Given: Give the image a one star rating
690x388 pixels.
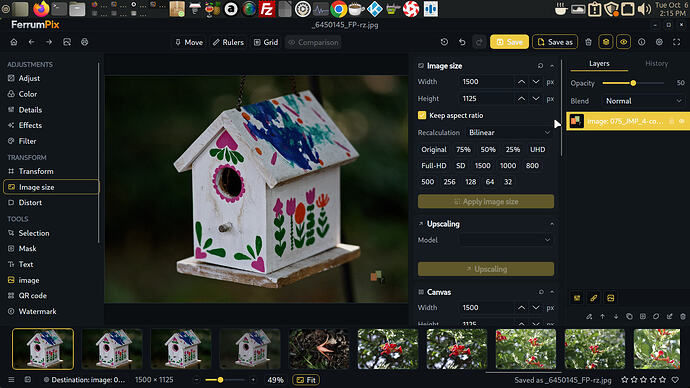Looking at the screenshot, I should [x=624, y=380].
